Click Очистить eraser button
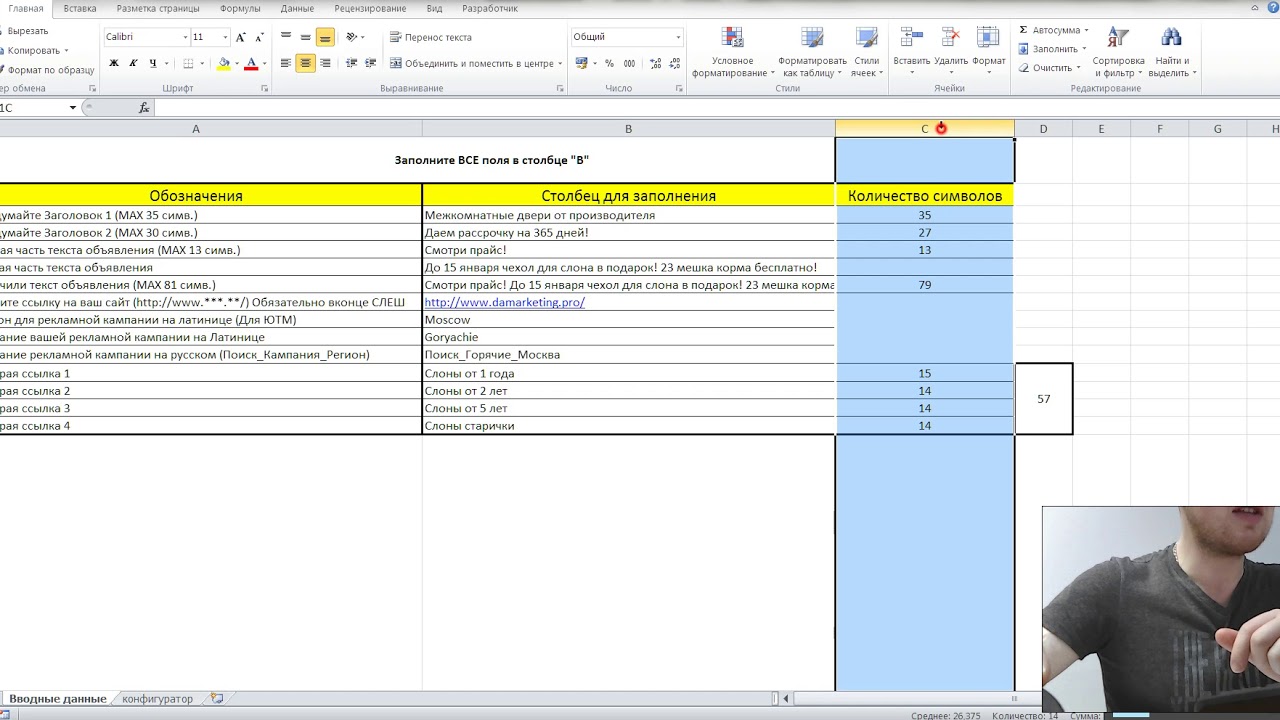Viewport: 1280px width, 720px height. 1049,68
